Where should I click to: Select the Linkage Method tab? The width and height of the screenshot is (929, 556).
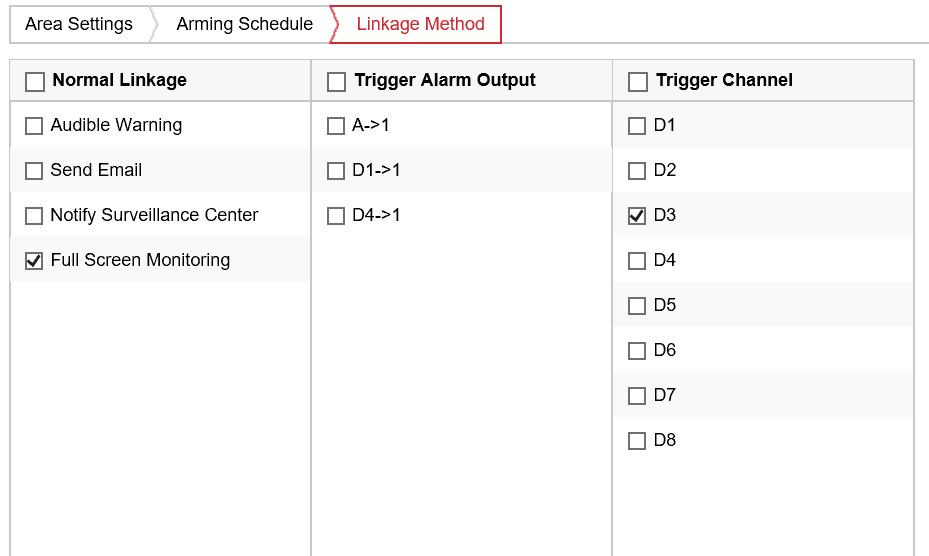pyautogui.click(x=420, y=24)
